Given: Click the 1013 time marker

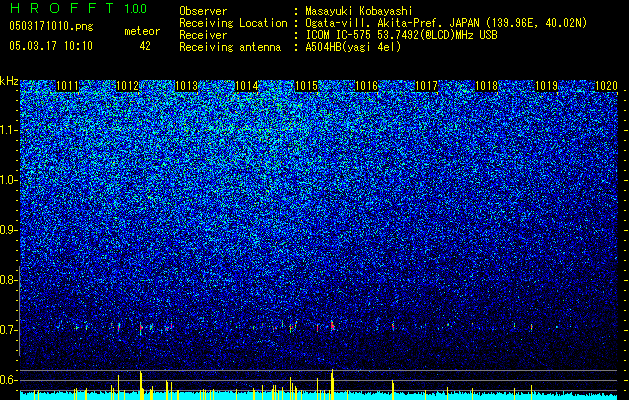Looking at the screenshot, I should click(187, 86).
